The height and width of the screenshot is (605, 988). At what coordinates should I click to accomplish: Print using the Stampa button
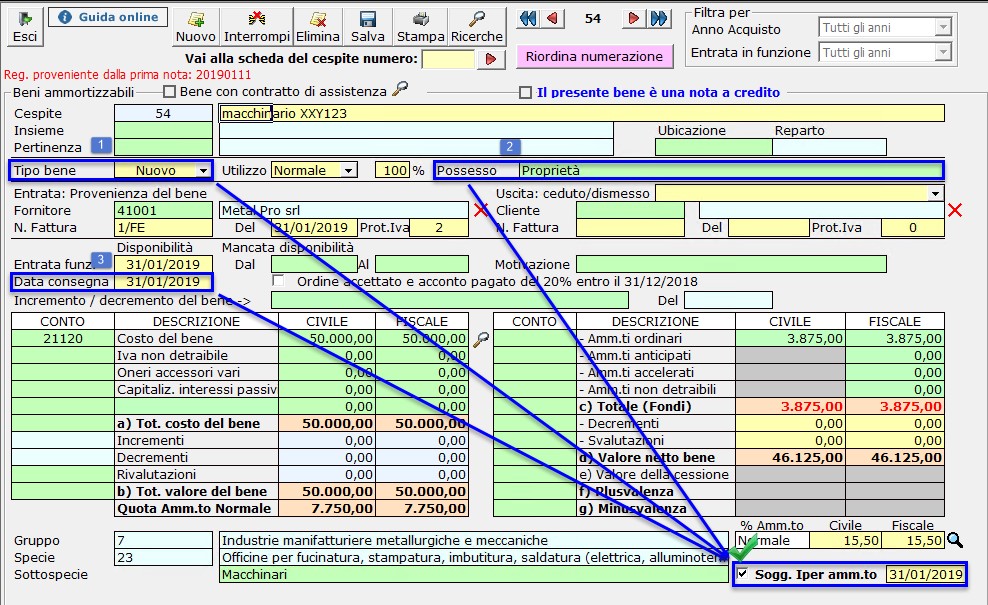[420, 28]
